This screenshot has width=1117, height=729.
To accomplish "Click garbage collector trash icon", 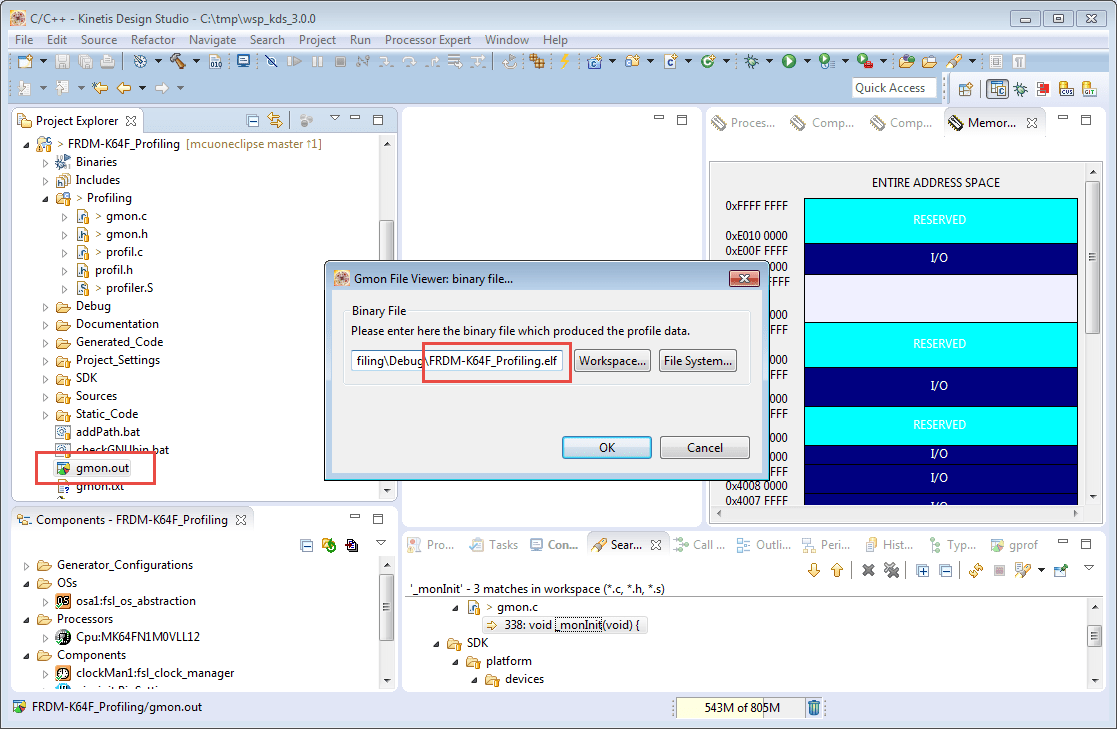I will coord(814,708).
